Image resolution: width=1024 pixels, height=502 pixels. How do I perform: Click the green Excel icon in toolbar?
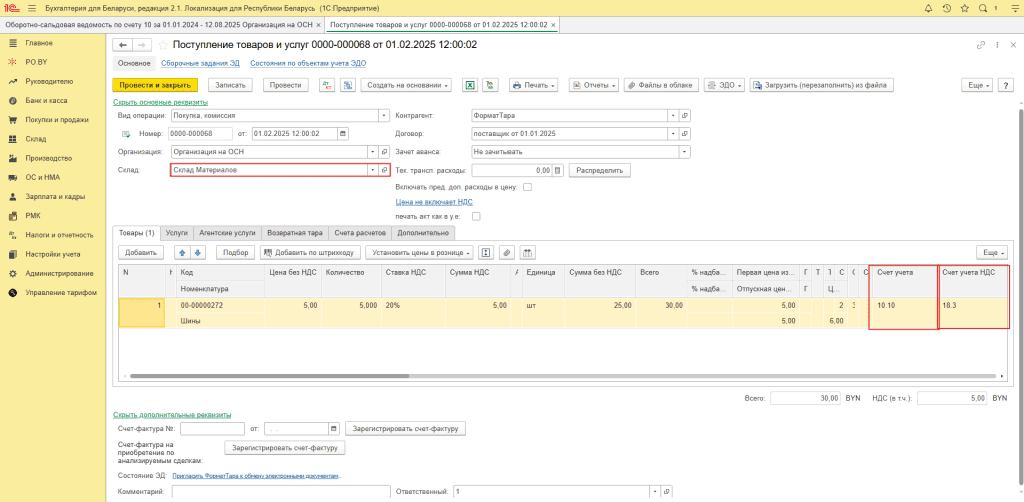tap(468, 86)
